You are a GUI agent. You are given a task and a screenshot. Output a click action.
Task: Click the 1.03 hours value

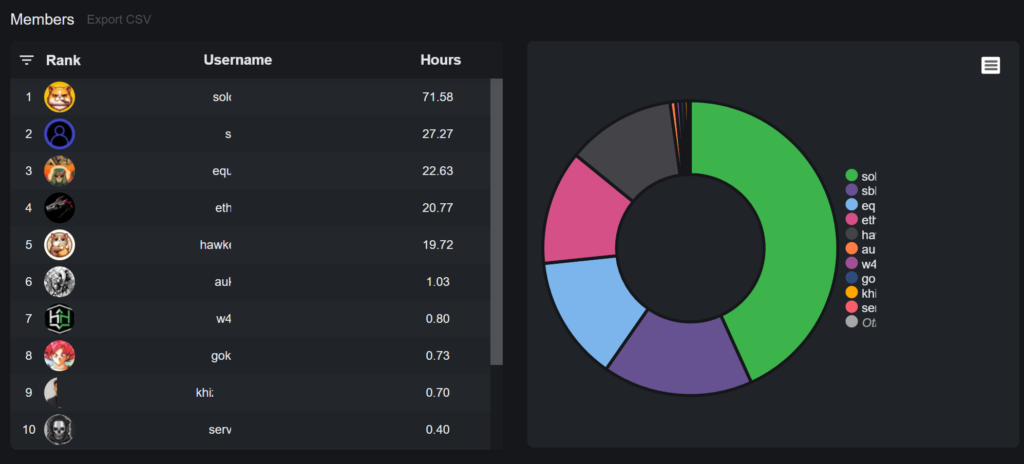[438, 282]
